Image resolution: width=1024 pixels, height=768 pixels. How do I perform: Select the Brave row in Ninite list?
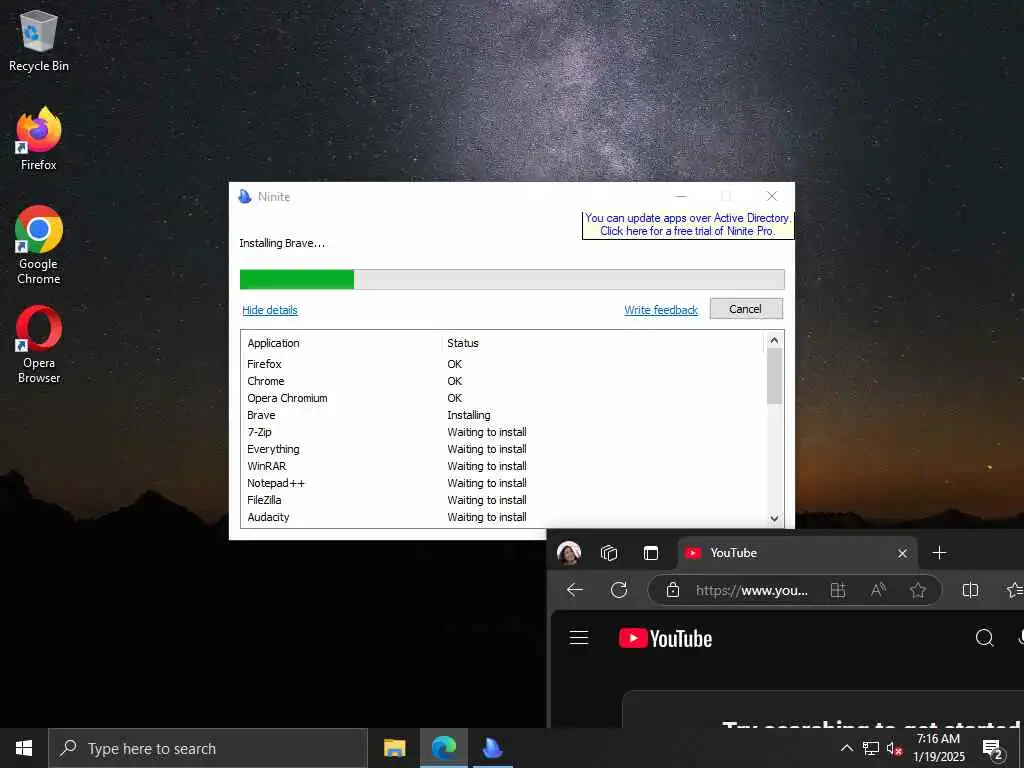pos(503,415)
